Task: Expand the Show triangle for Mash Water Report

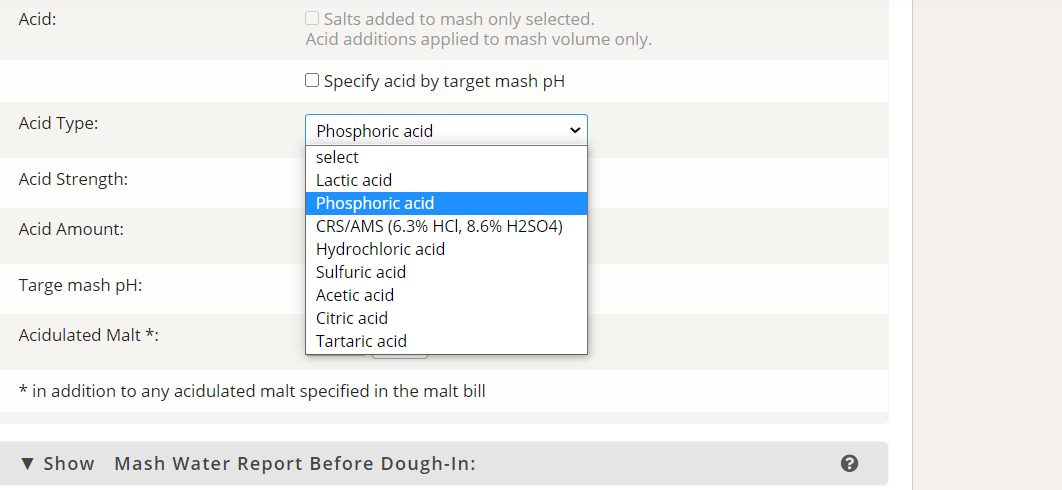Action: pos(27,464)
